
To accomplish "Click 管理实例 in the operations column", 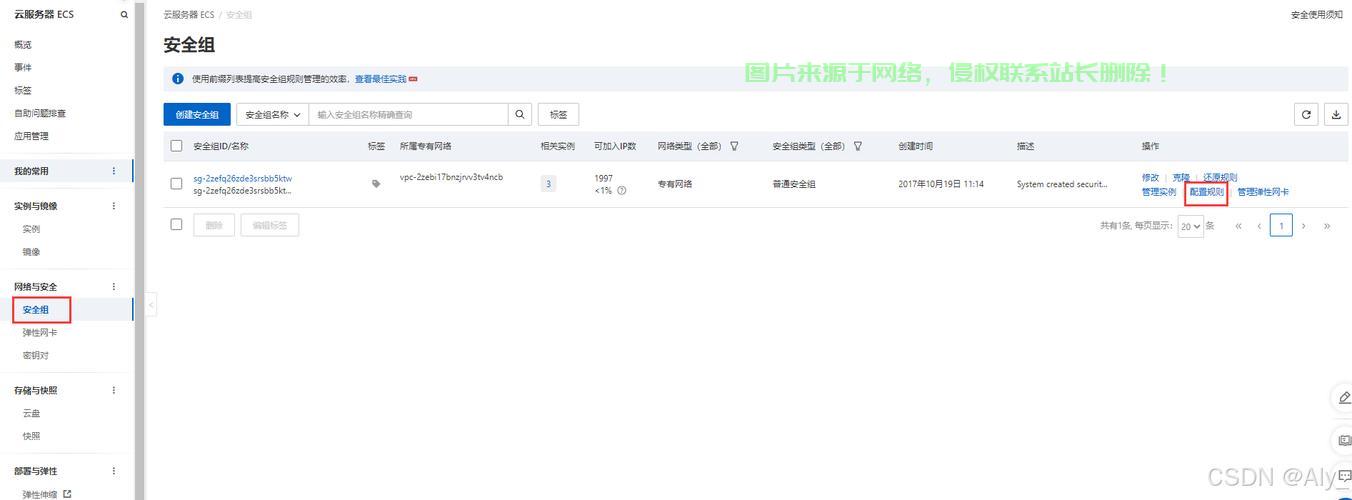I will click(1159, 191).
